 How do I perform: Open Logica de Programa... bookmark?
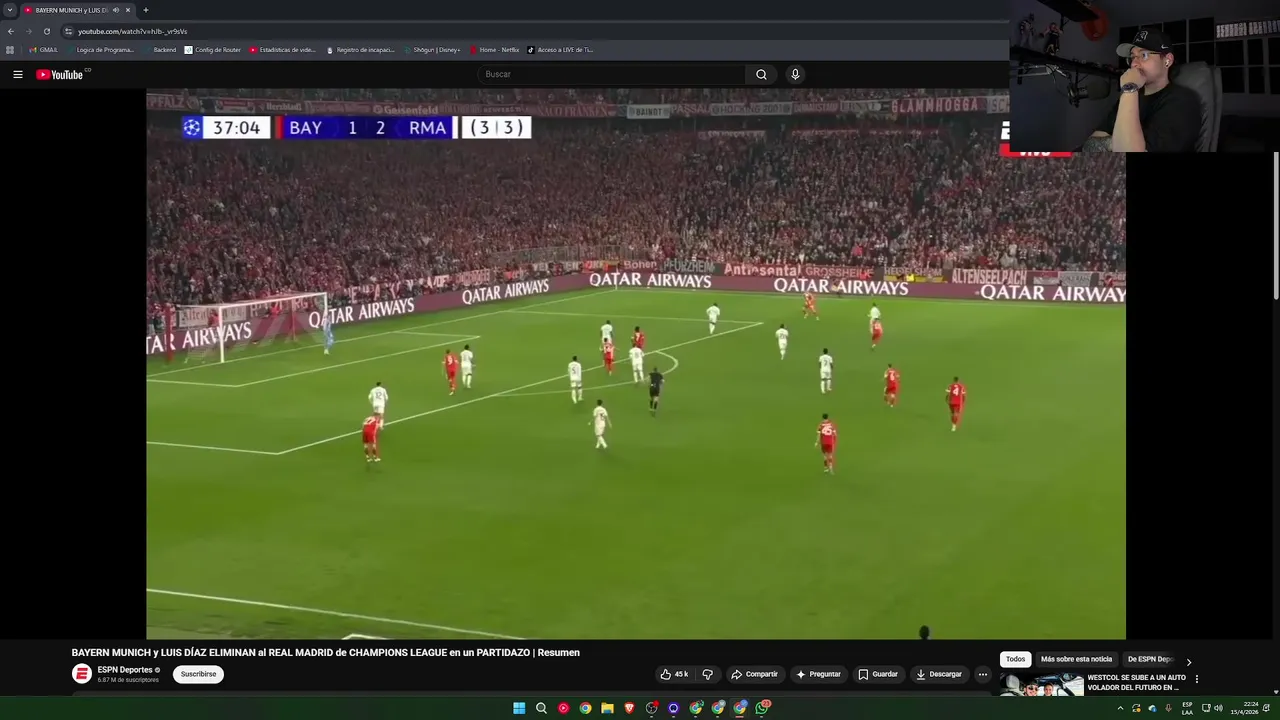[100, 50]
